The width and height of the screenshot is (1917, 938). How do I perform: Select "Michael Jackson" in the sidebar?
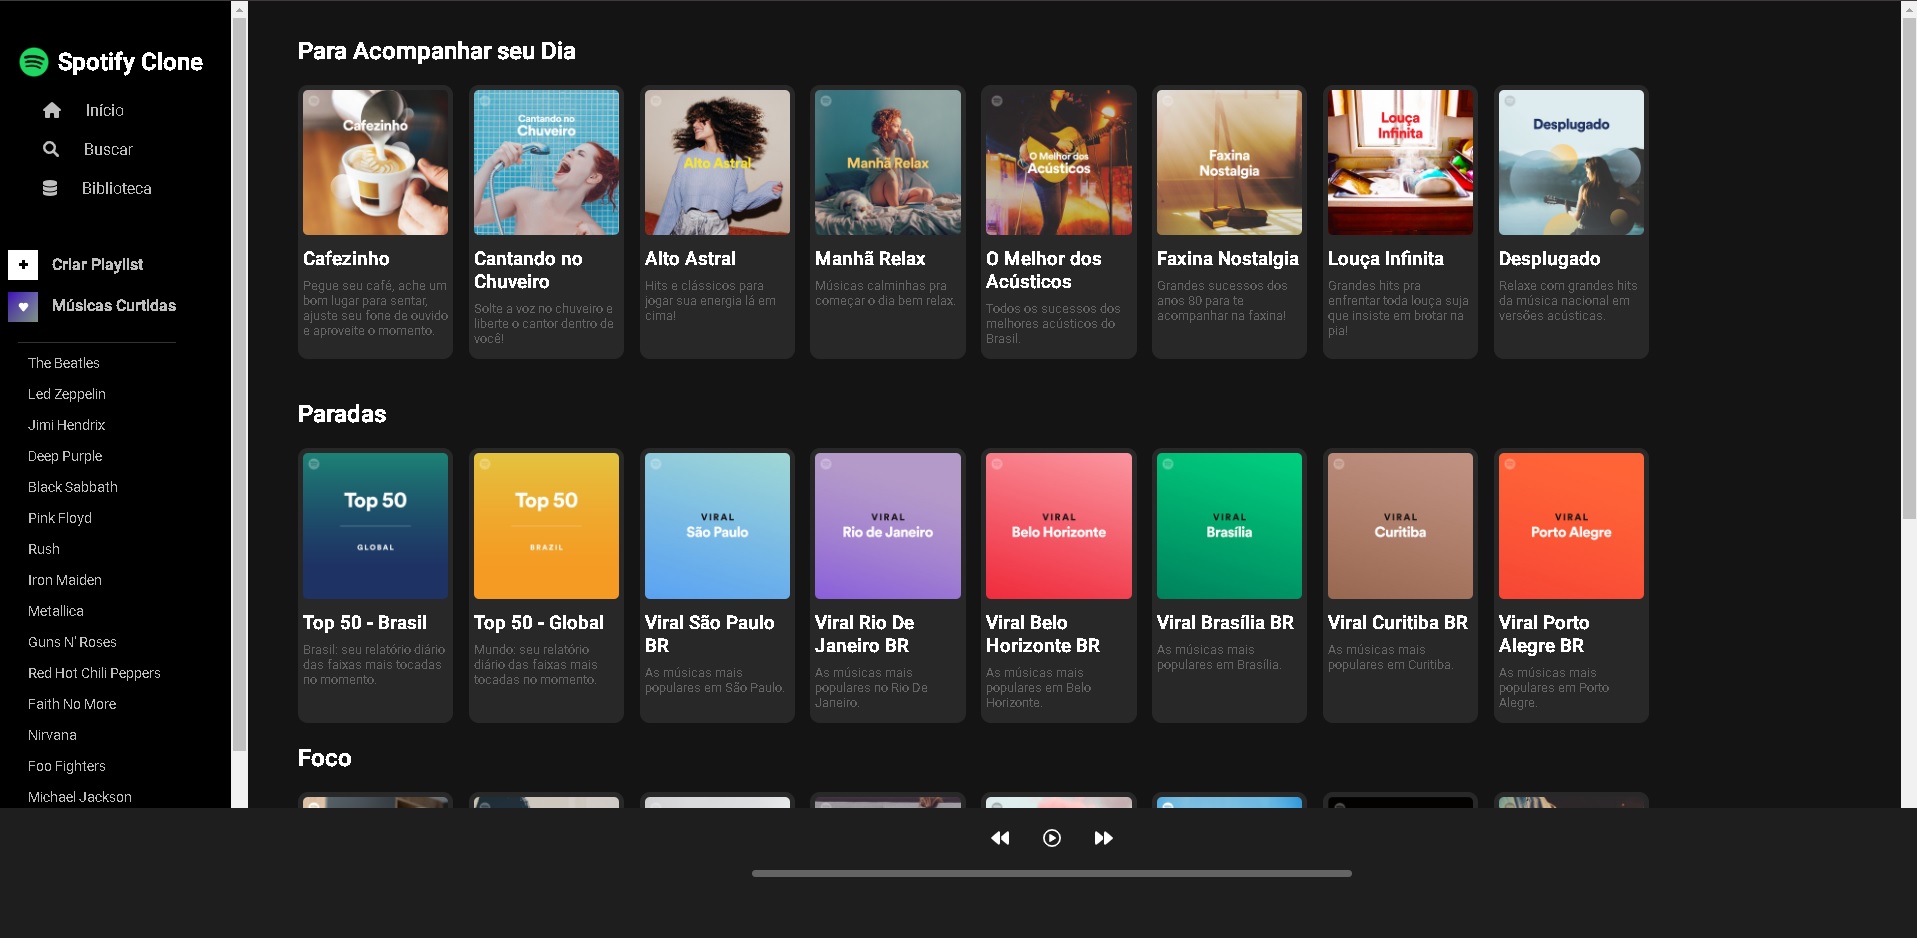tap(80, 797)
